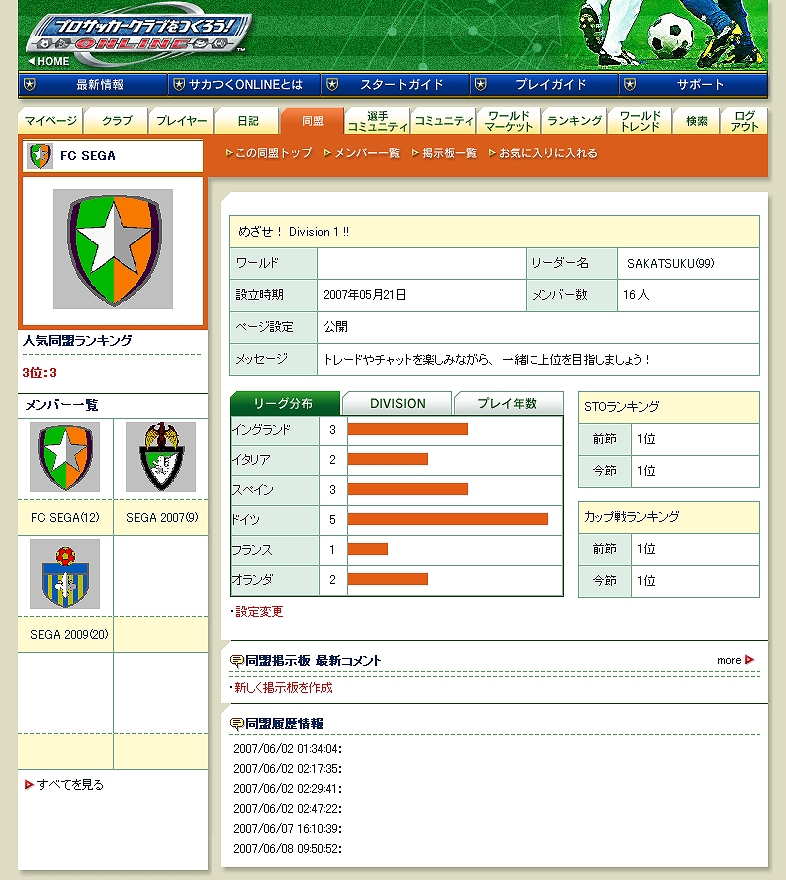
Task: Switch to the プレイ年数 tab
Action: click(507, 404)
